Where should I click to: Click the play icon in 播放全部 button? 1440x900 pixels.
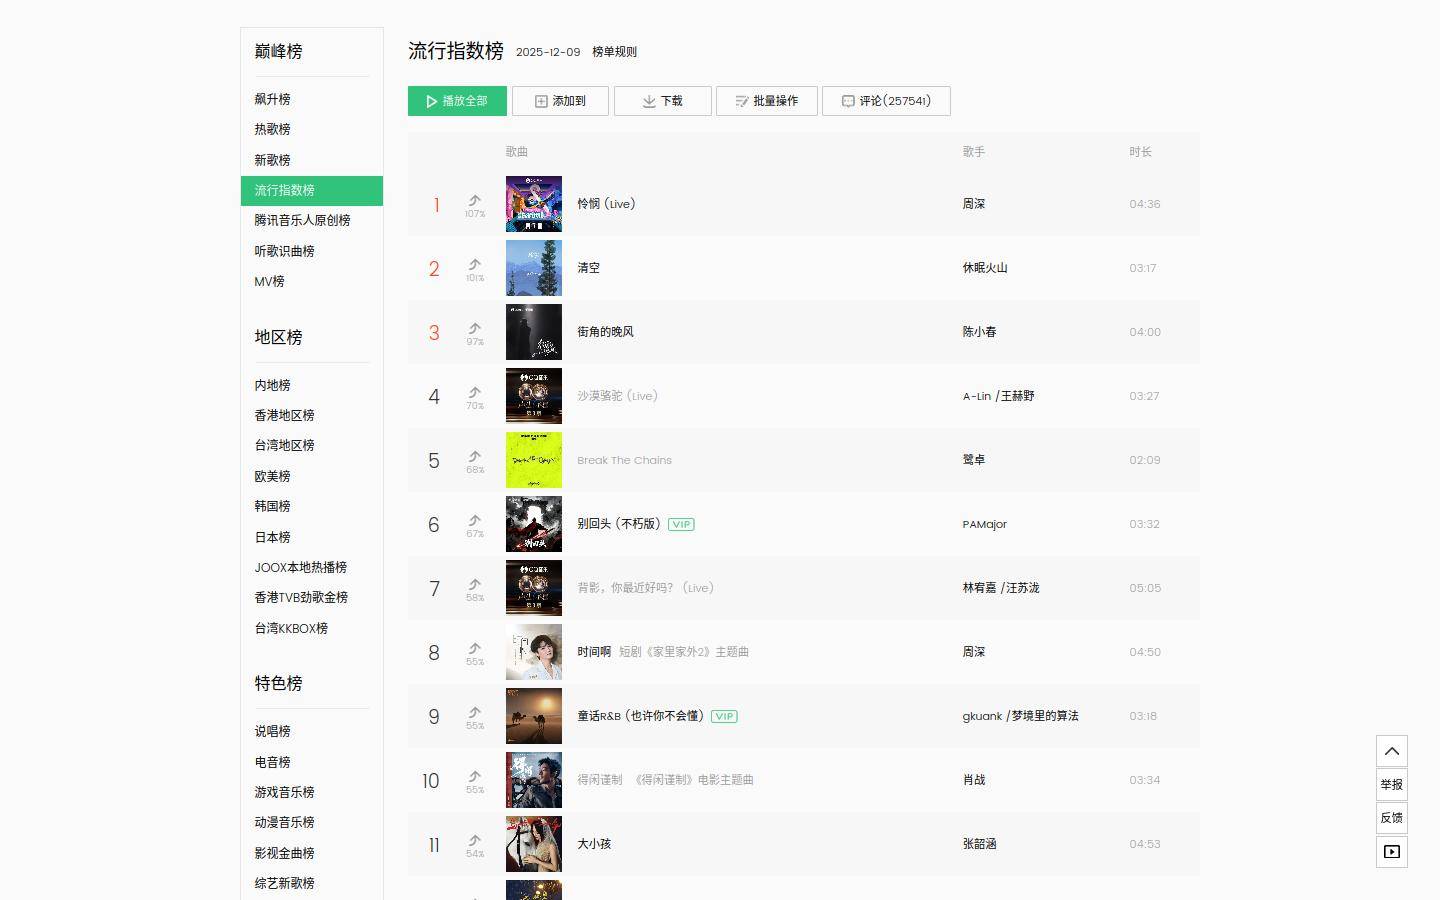432,101
